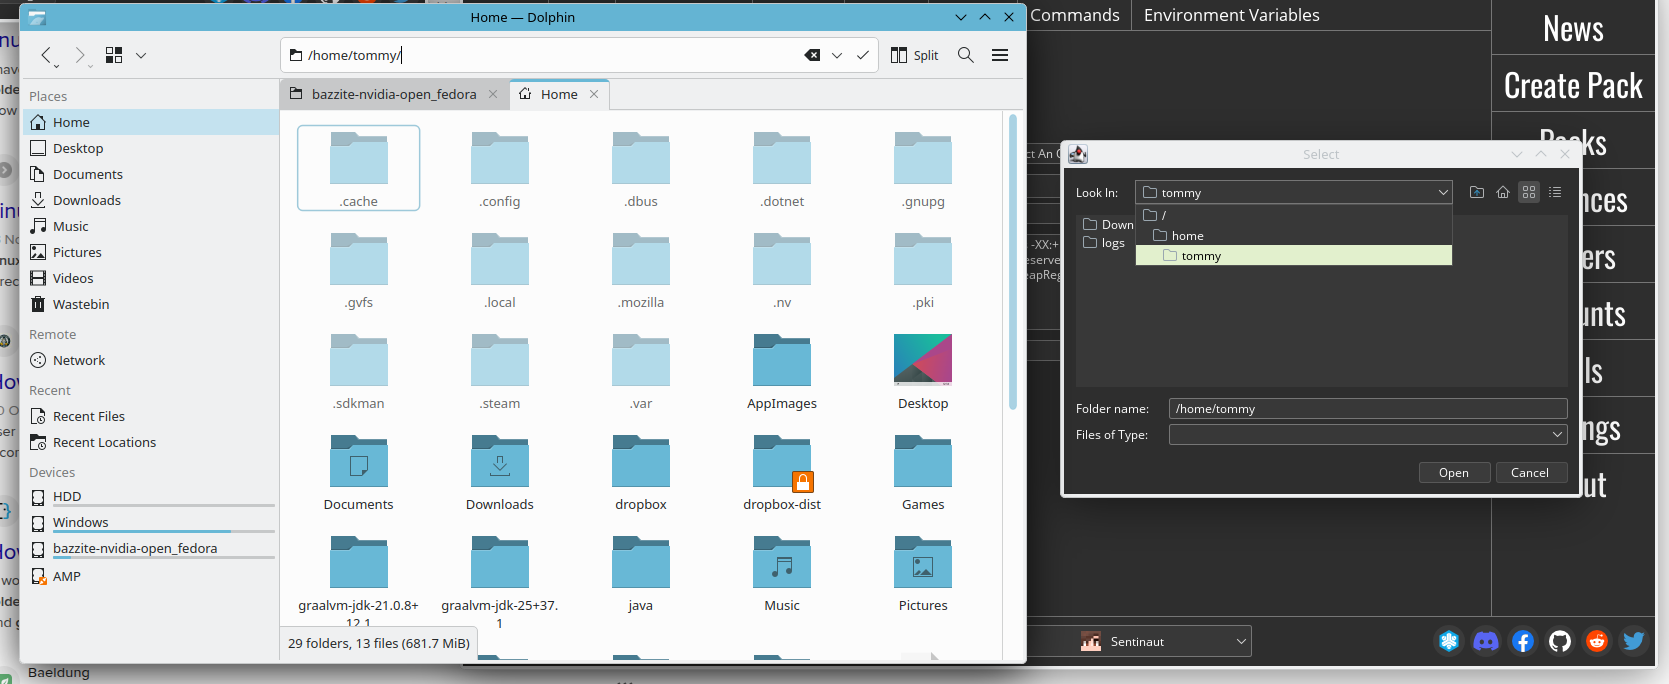Open the HDD device

click(150, 497)
